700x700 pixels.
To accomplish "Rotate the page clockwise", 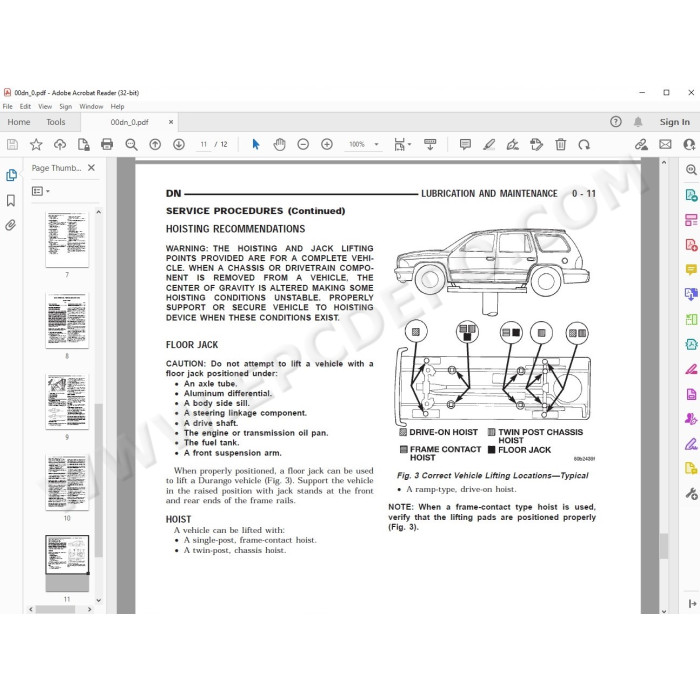I will (x=584, y=144).
